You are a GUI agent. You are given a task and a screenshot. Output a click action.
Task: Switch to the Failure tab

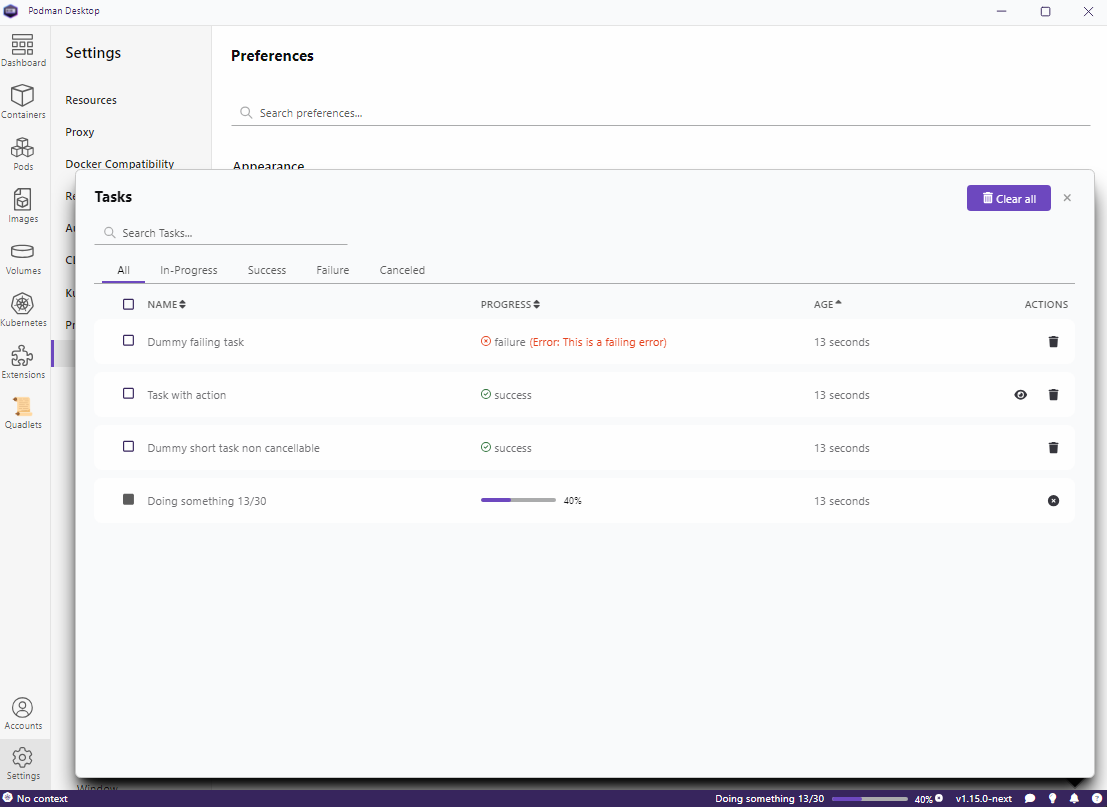[332, 270]
